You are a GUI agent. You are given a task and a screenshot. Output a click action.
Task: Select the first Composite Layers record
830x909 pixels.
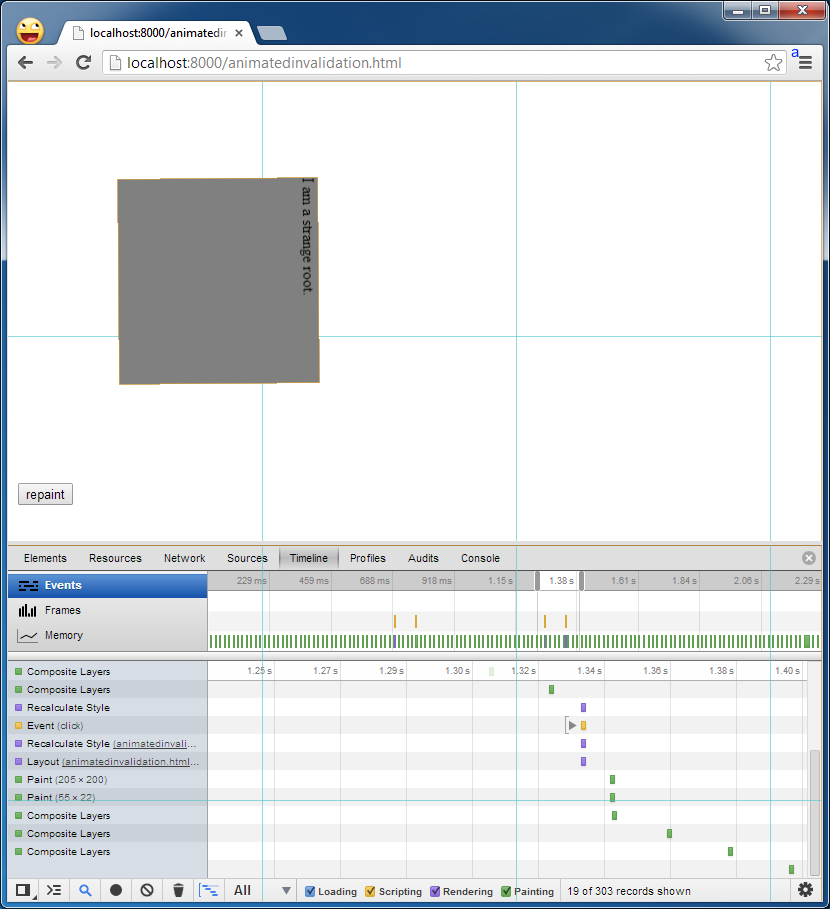point(108,672)
